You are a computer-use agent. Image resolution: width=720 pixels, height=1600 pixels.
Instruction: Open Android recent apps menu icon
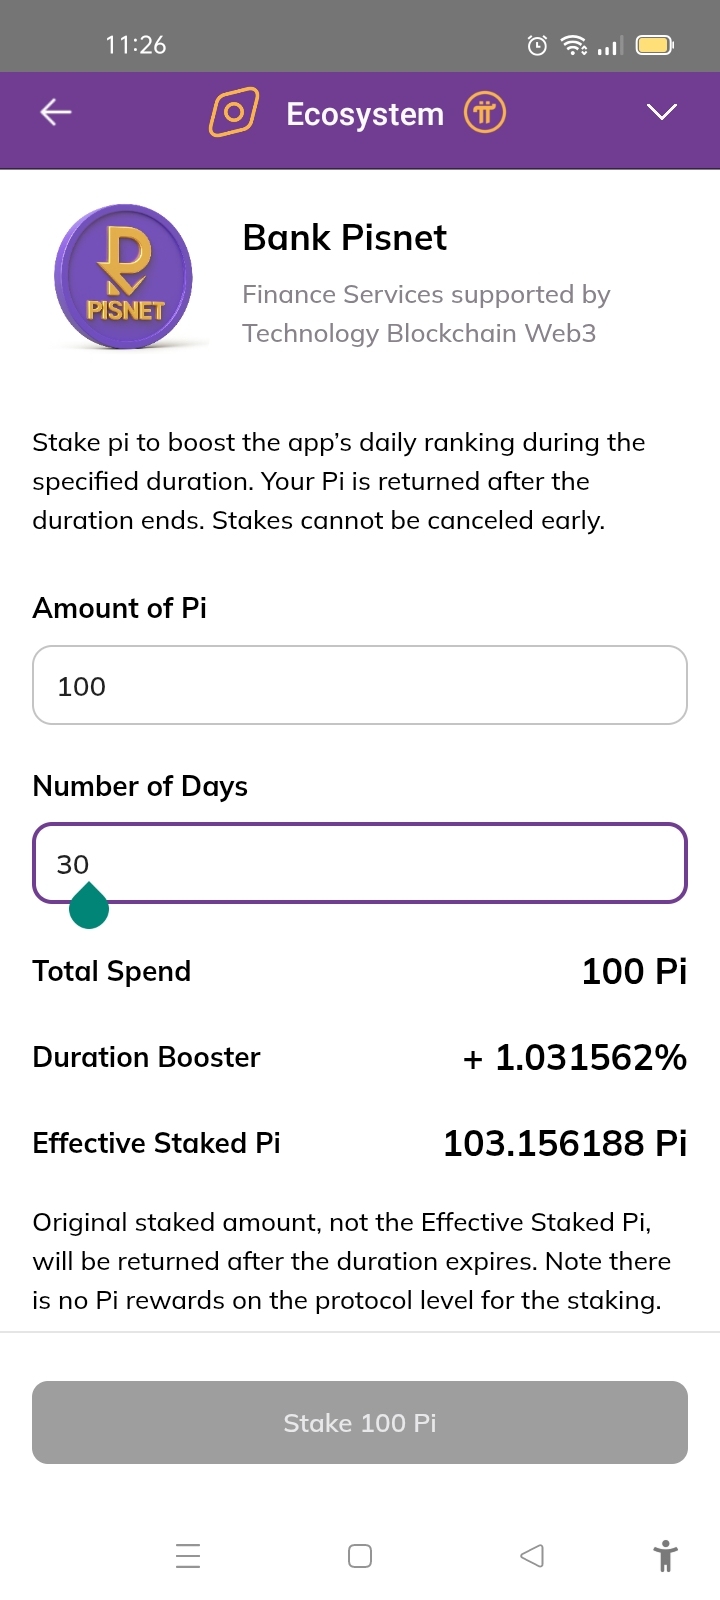188,1556
